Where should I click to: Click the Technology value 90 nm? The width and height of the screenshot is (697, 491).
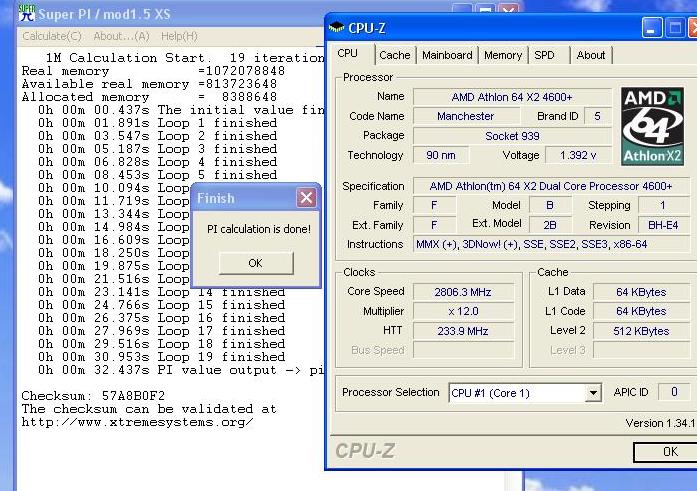(x=441, y=155)
